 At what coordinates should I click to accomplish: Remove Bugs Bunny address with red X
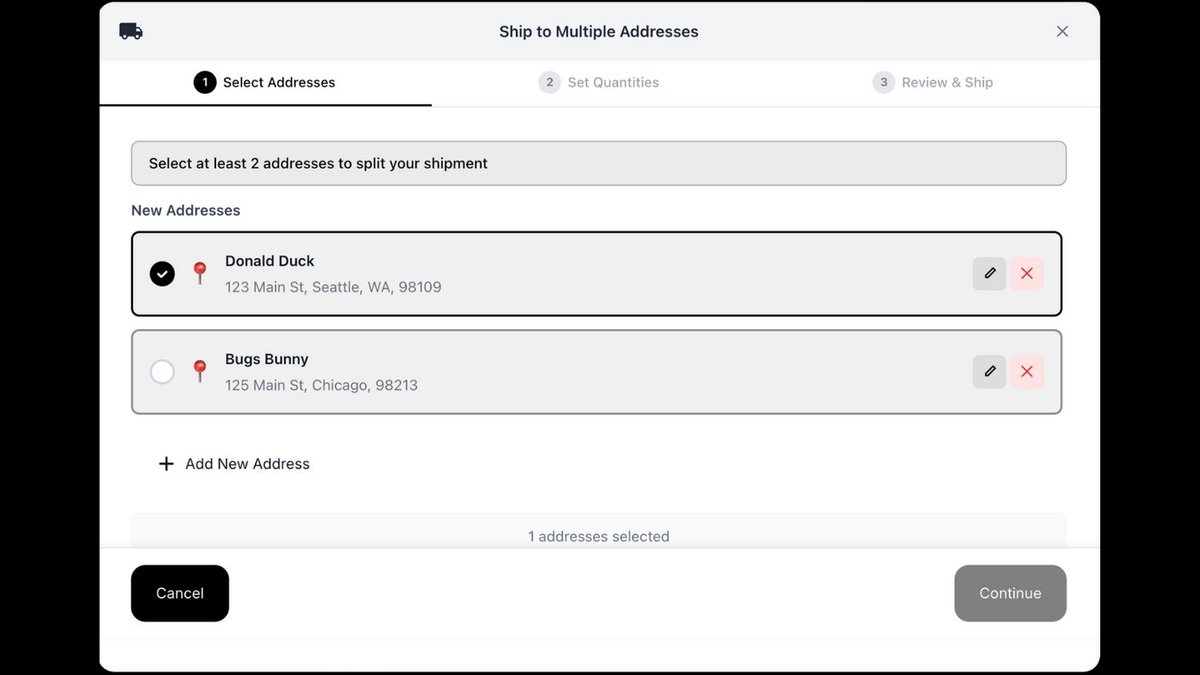coord(1027,371)
